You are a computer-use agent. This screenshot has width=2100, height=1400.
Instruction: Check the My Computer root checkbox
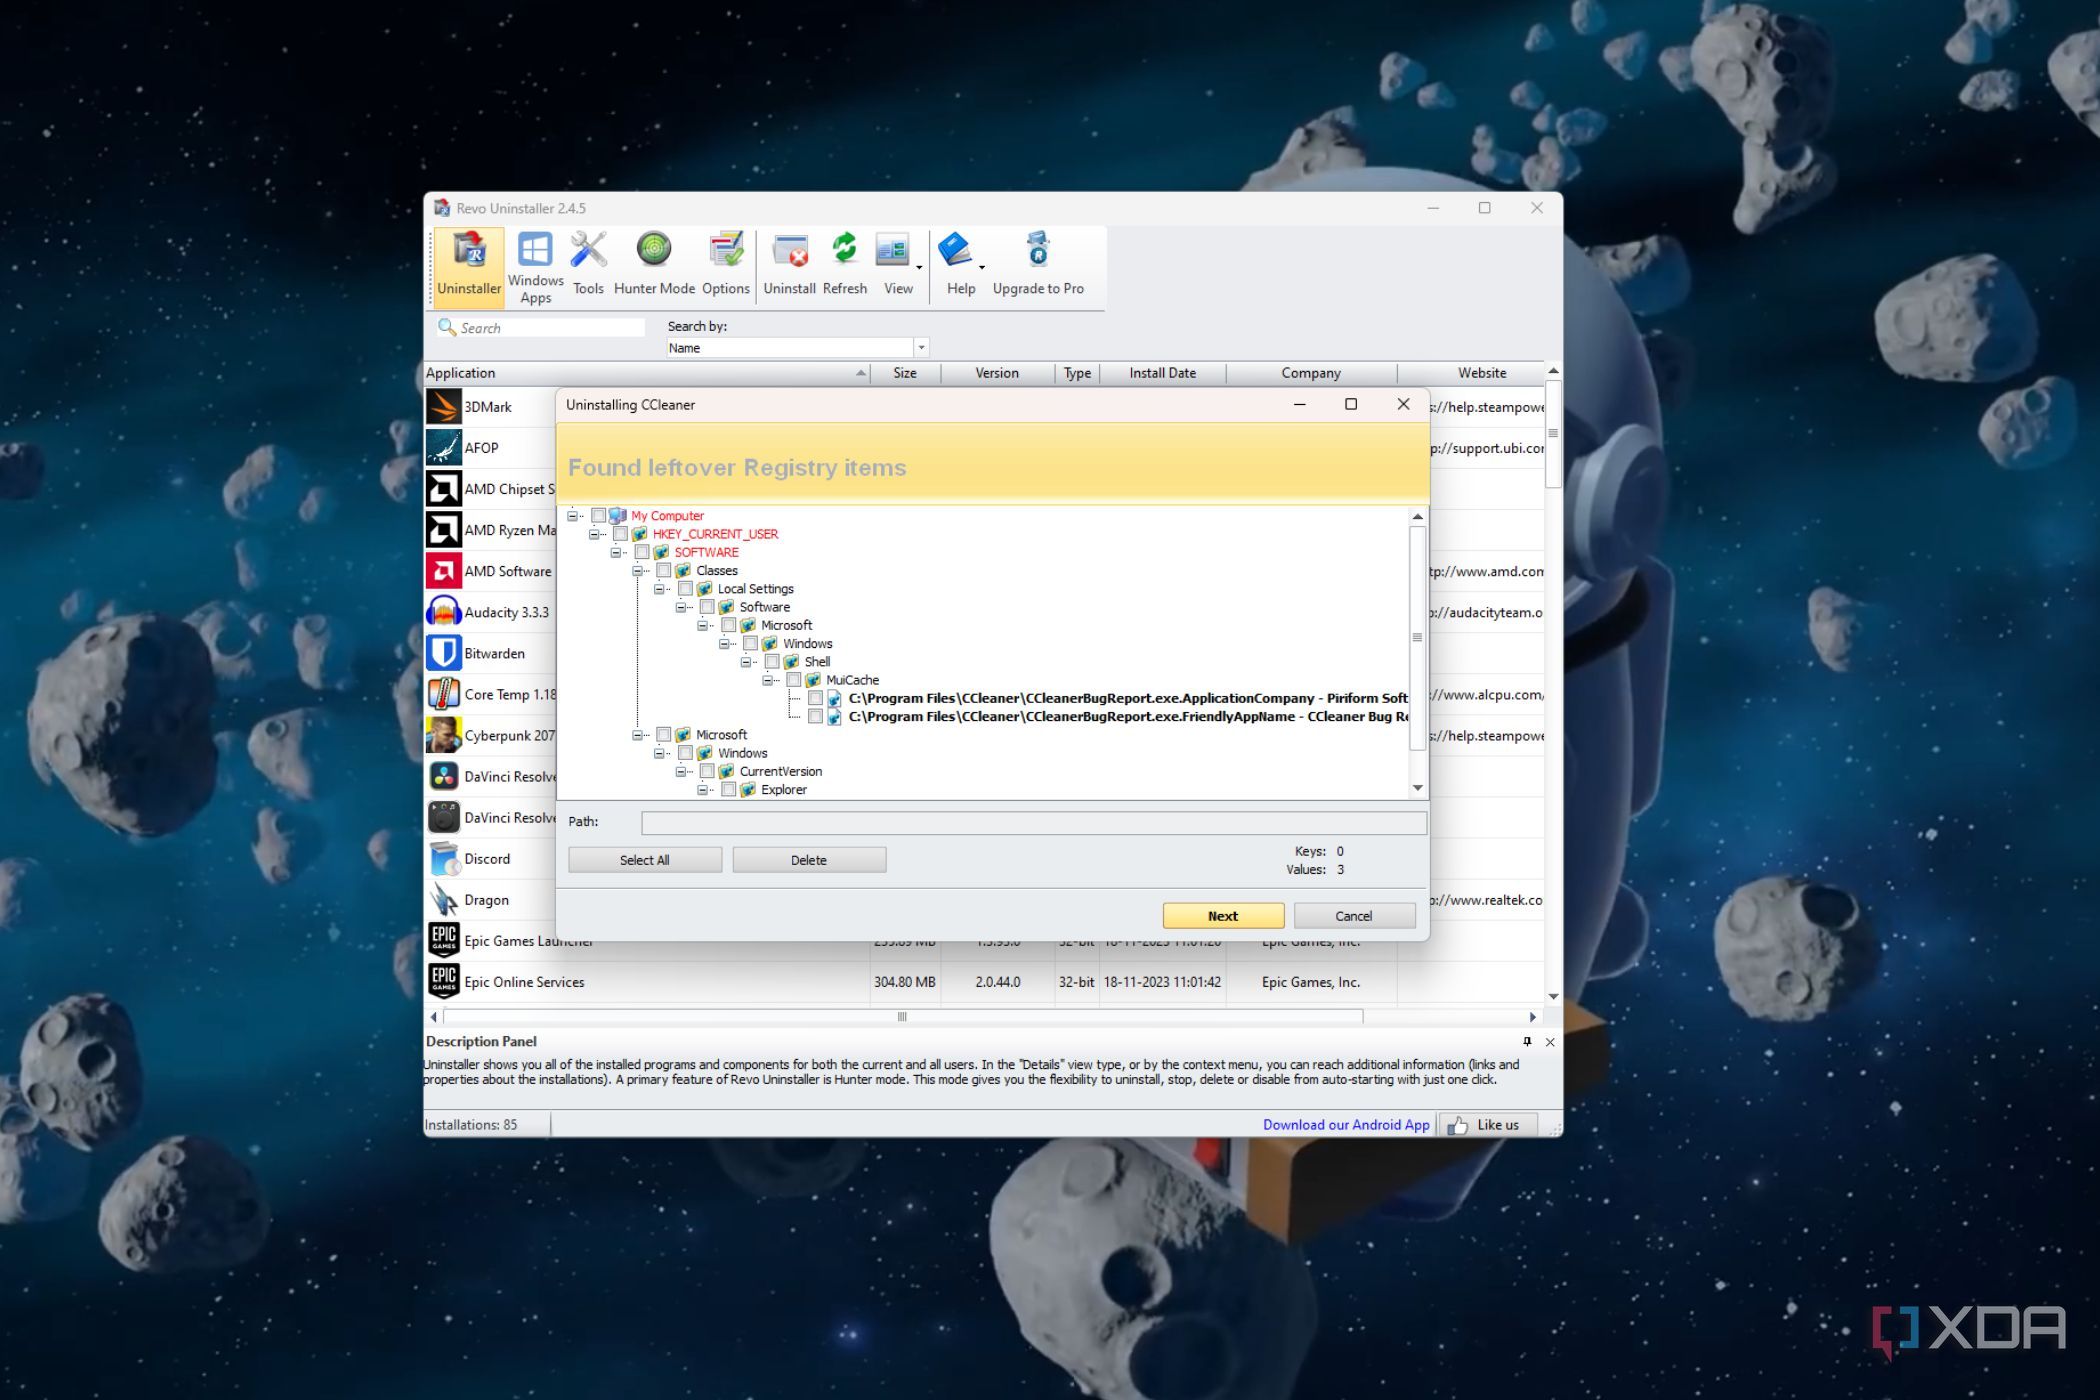(598, 516)
